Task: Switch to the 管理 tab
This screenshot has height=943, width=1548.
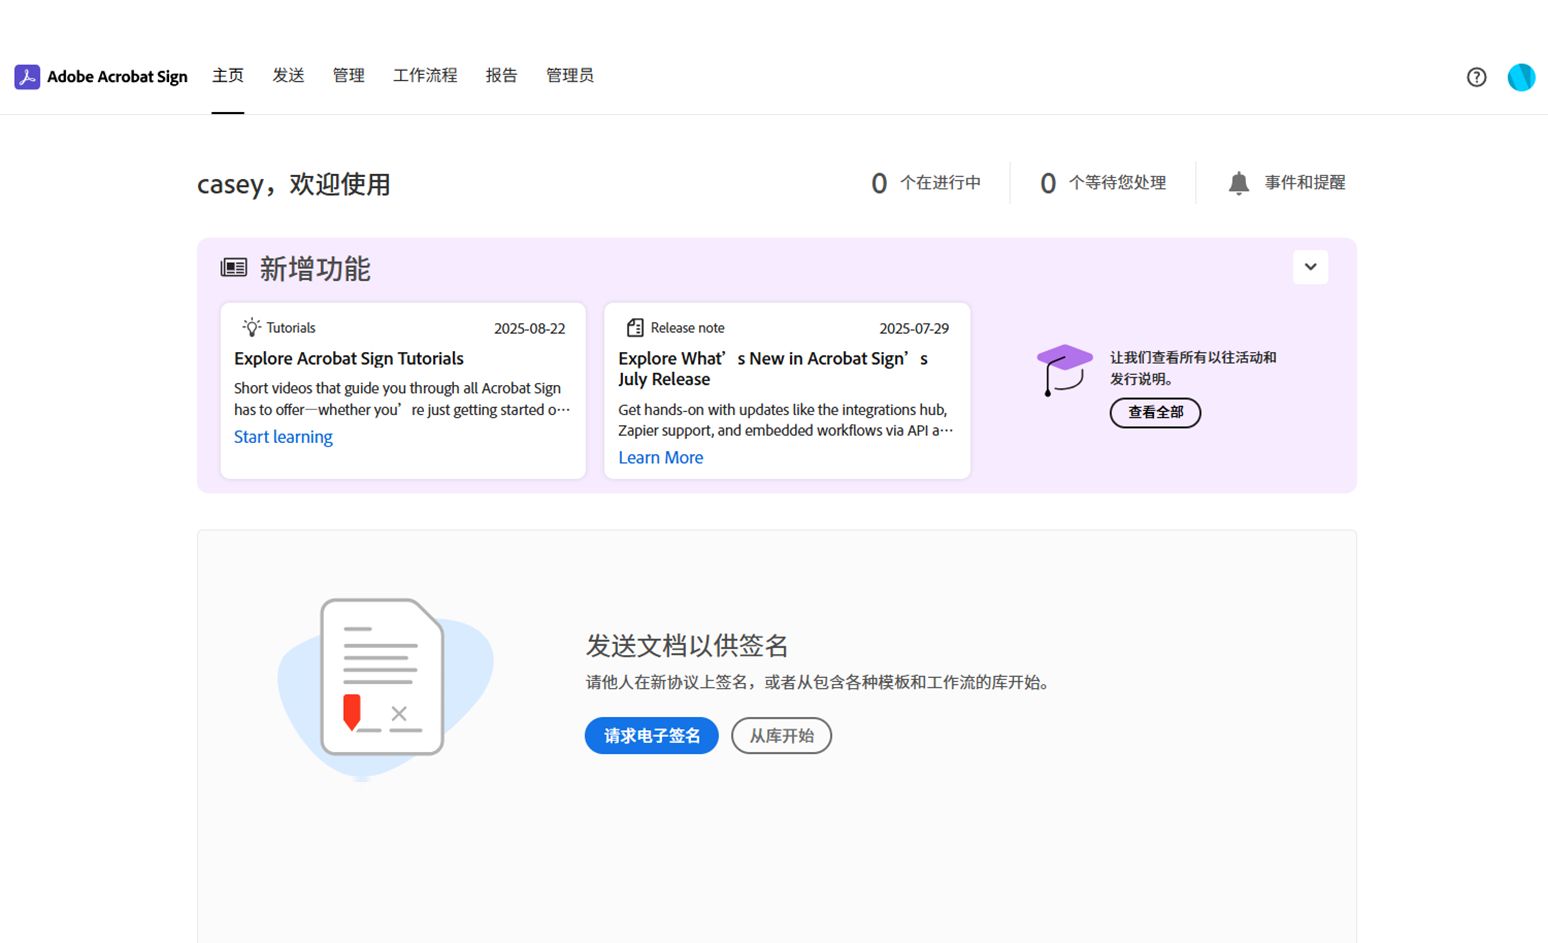Action: 349,76
